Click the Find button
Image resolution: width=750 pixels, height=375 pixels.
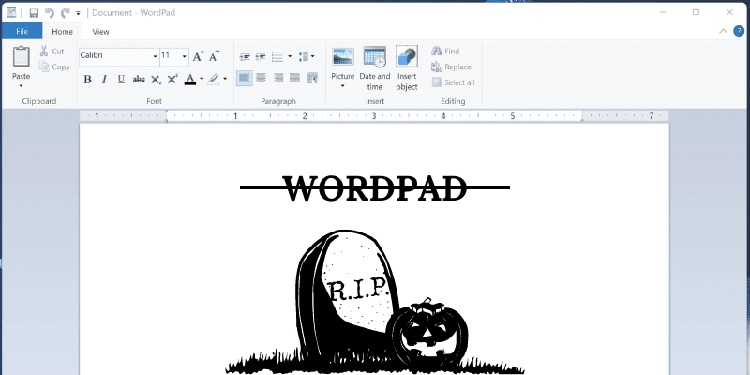[x=445, y=51]
